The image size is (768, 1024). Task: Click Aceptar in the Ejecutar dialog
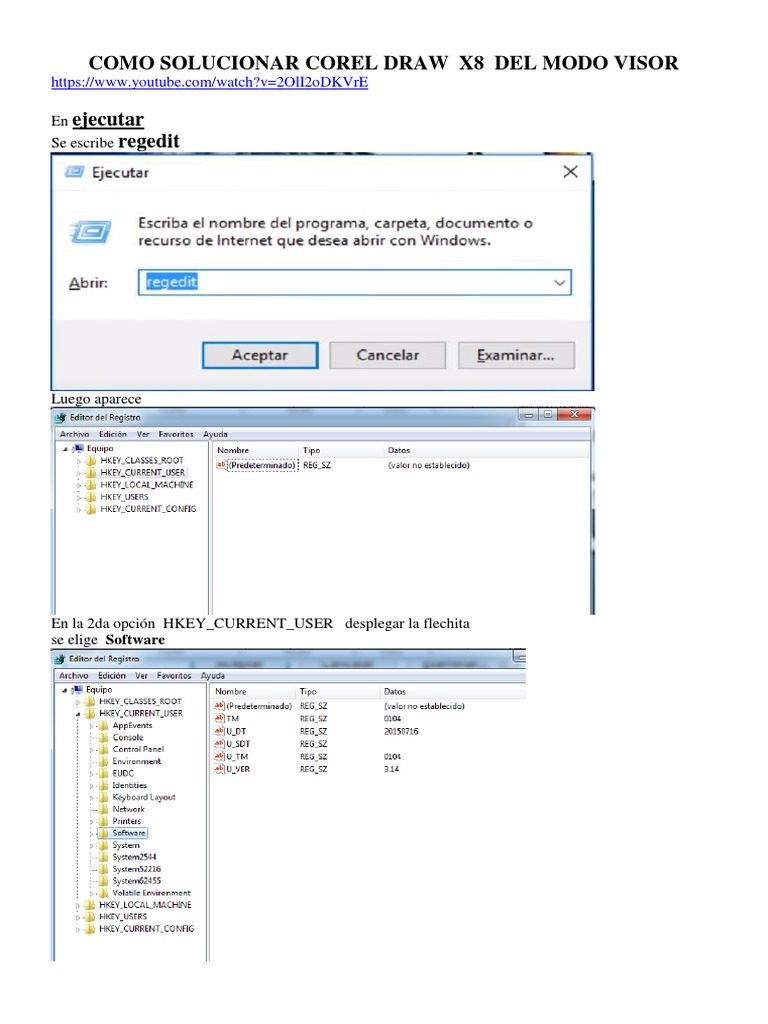(260, 355)
